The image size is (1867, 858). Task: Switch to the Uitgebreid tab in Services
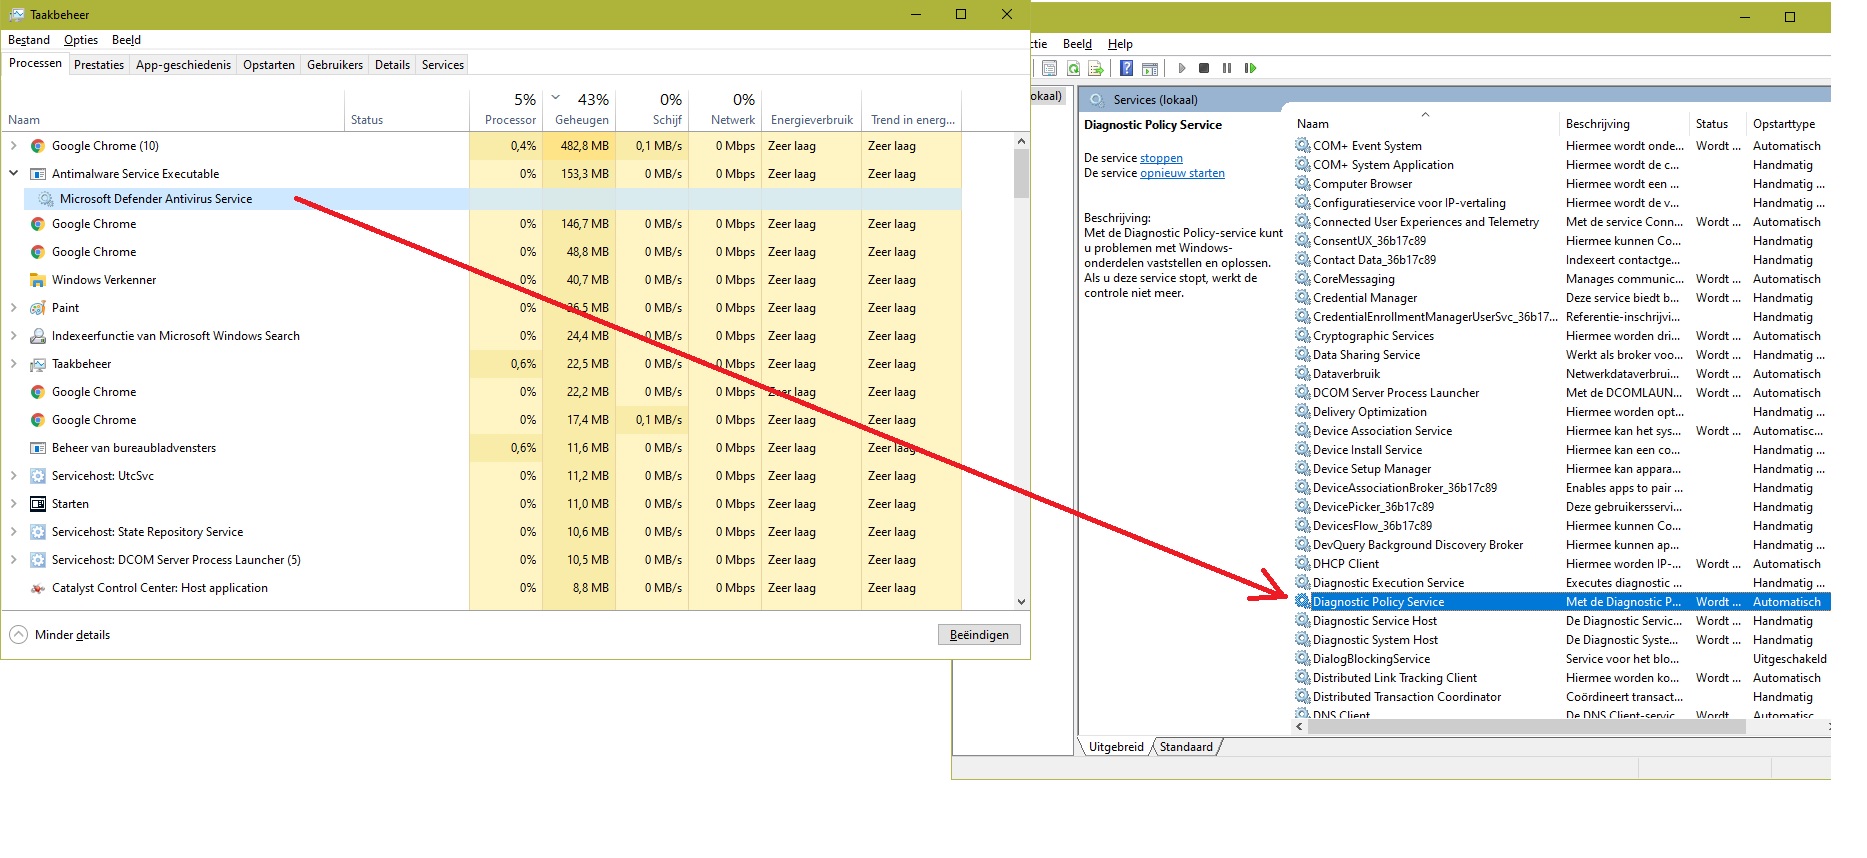pyautogui.click(x=1116, y=747)
